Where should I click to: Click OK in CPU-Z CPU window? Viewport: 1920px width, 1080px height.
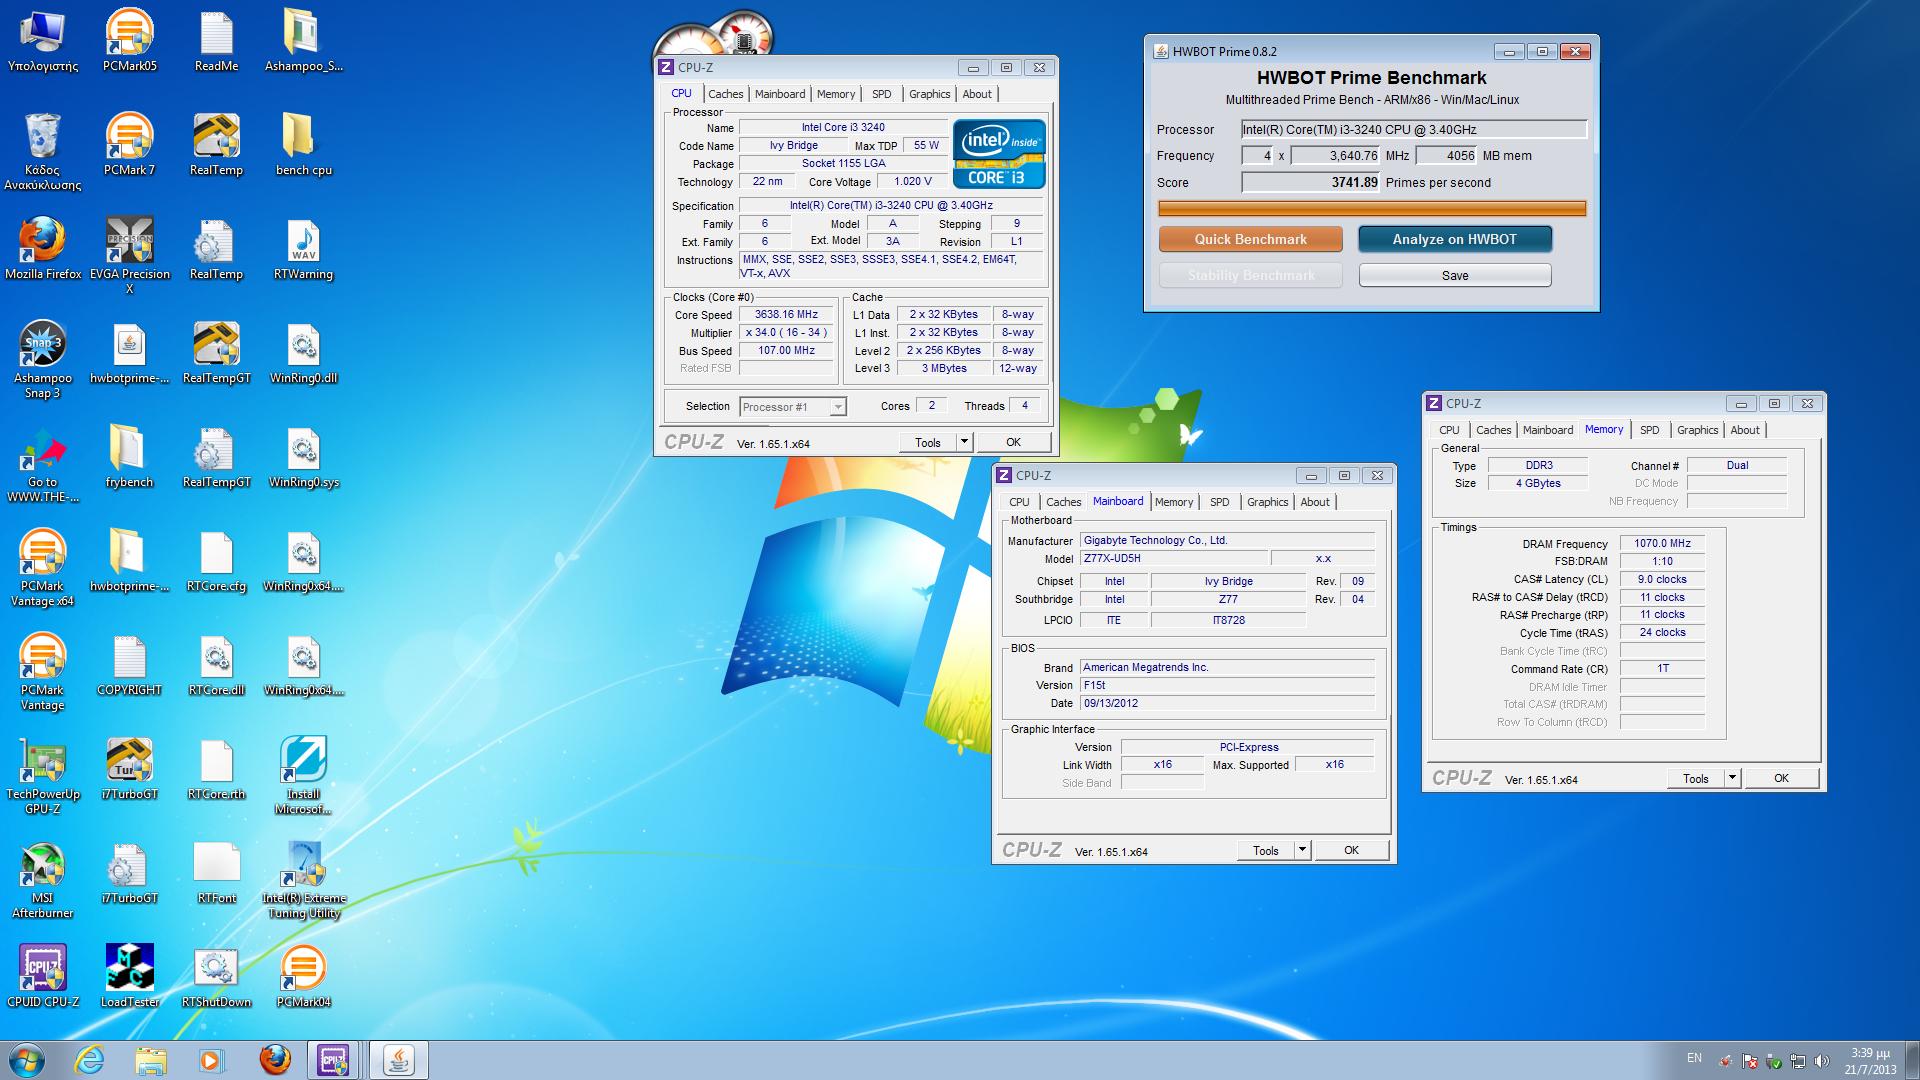[x=1013, y=442]
